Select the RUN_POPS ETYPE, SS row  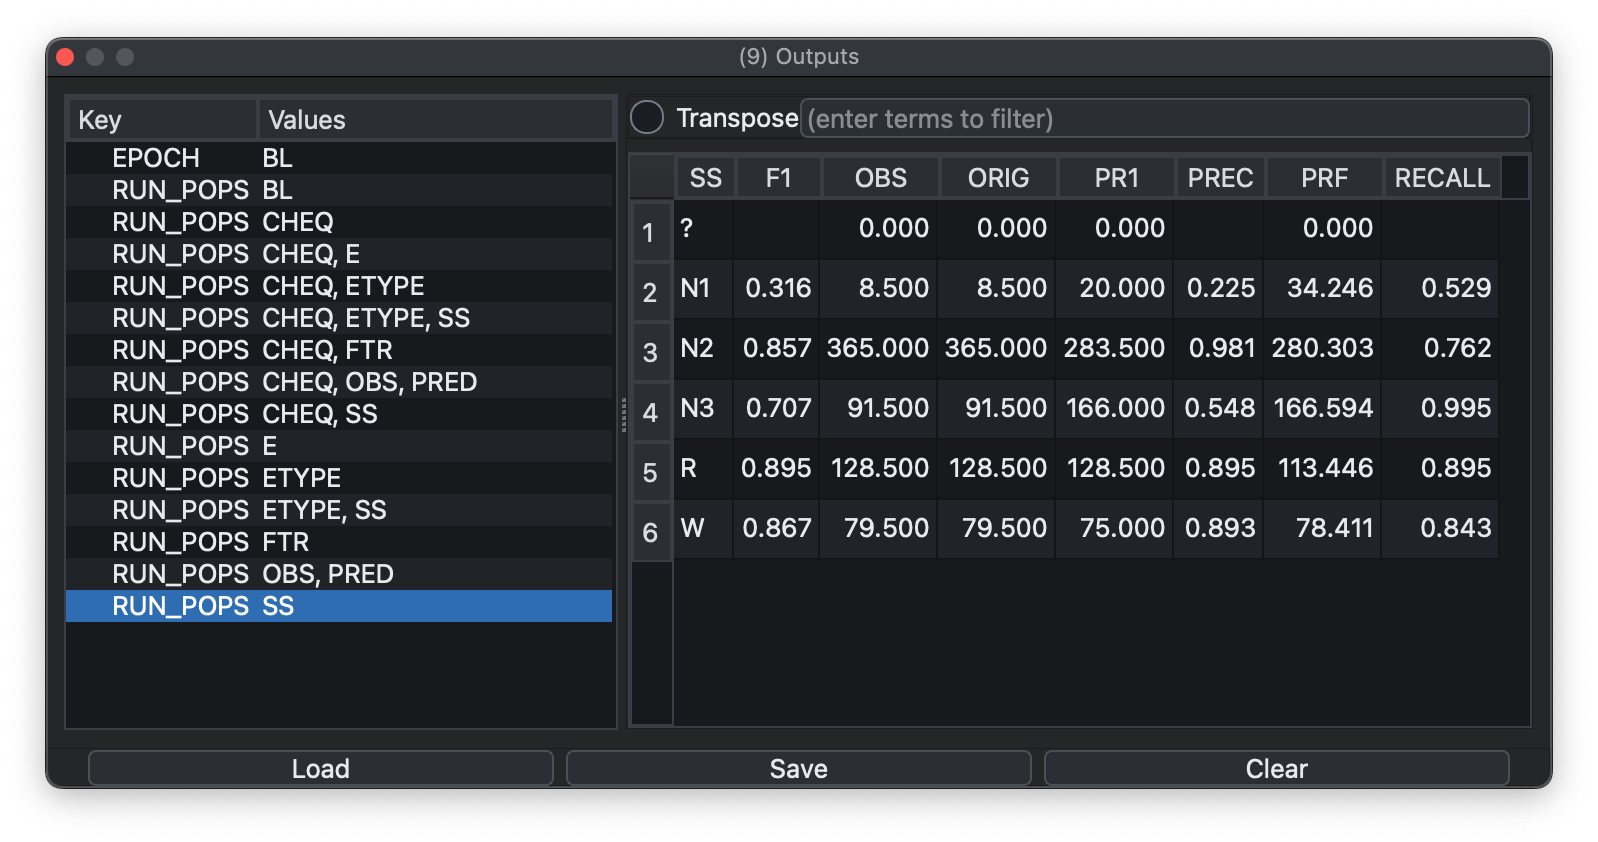click(339, 510)
